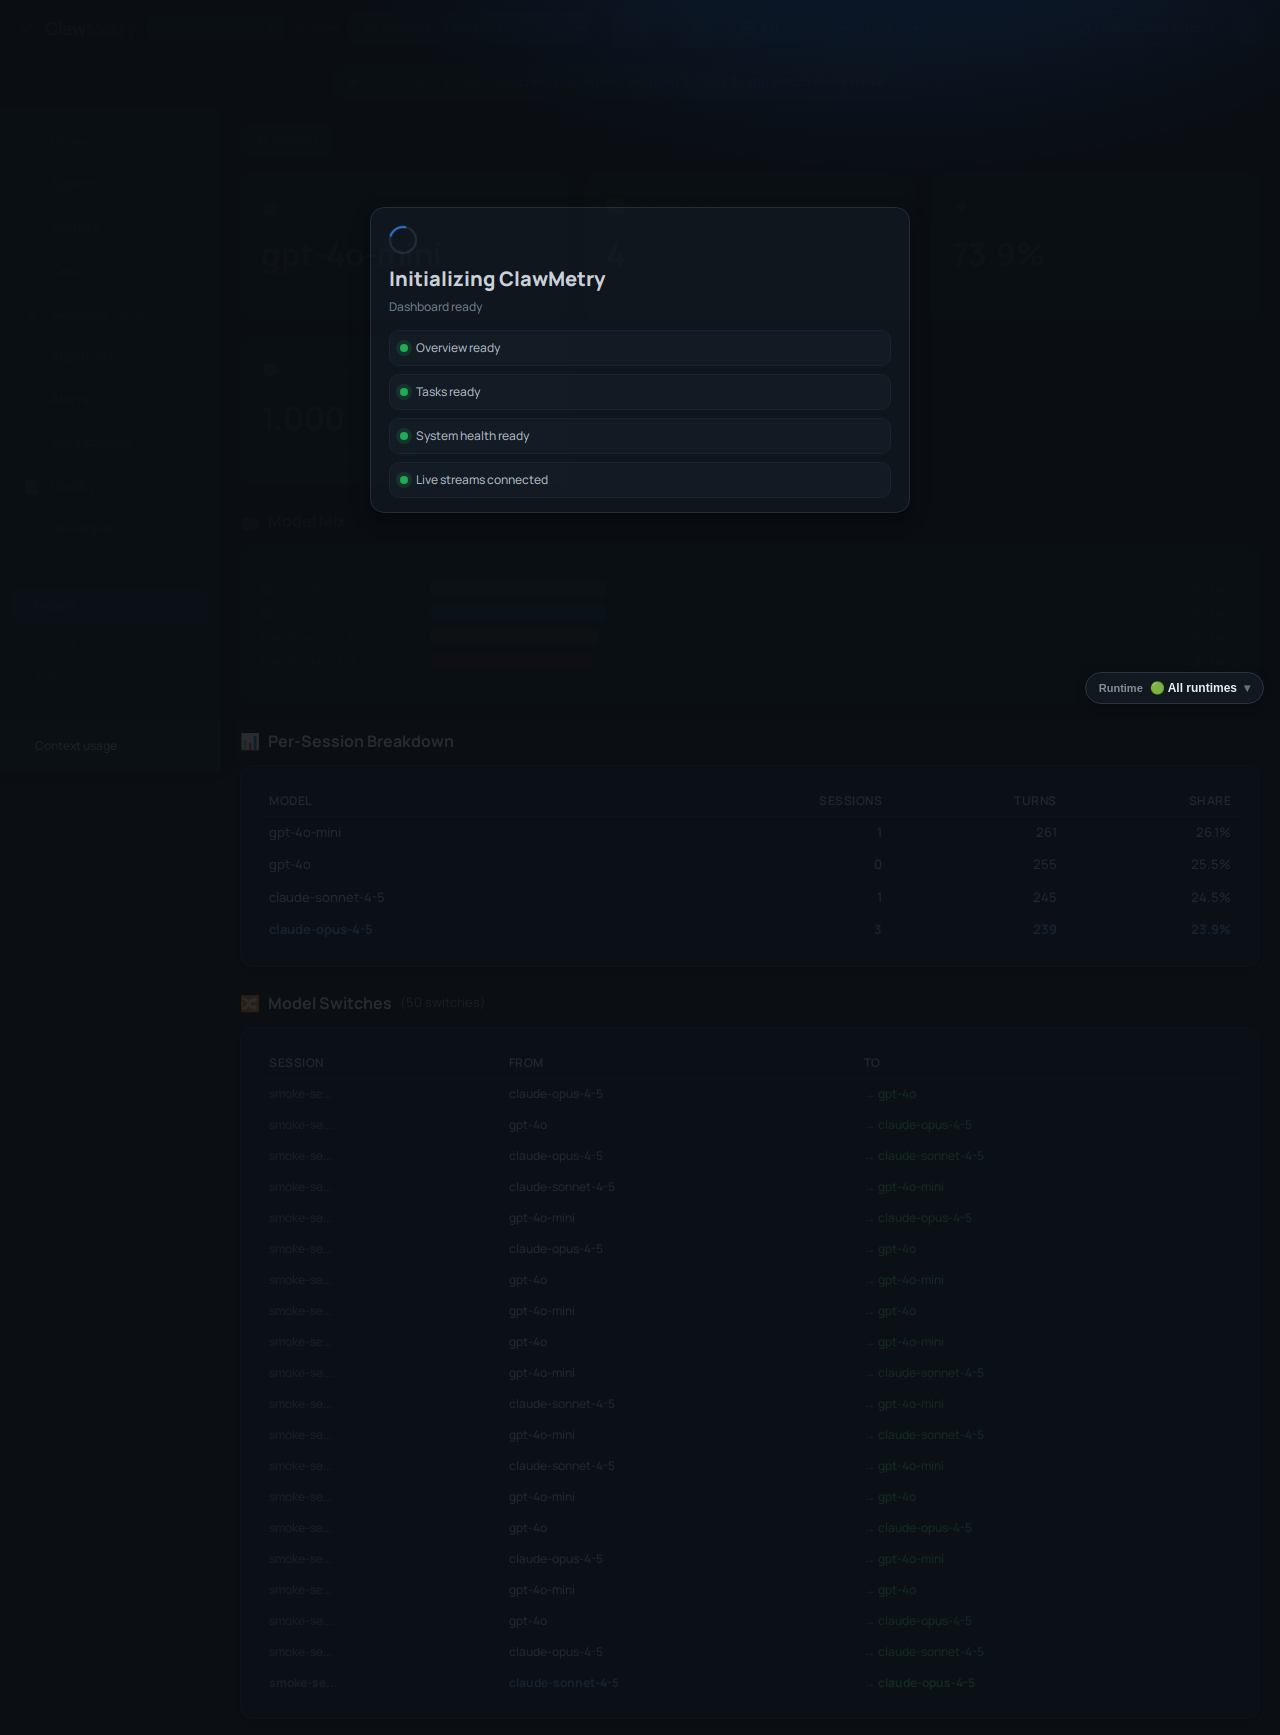Click the SESSIONS column header
This screenshot has height=1735, width=1280.
[x=850, y=801]
